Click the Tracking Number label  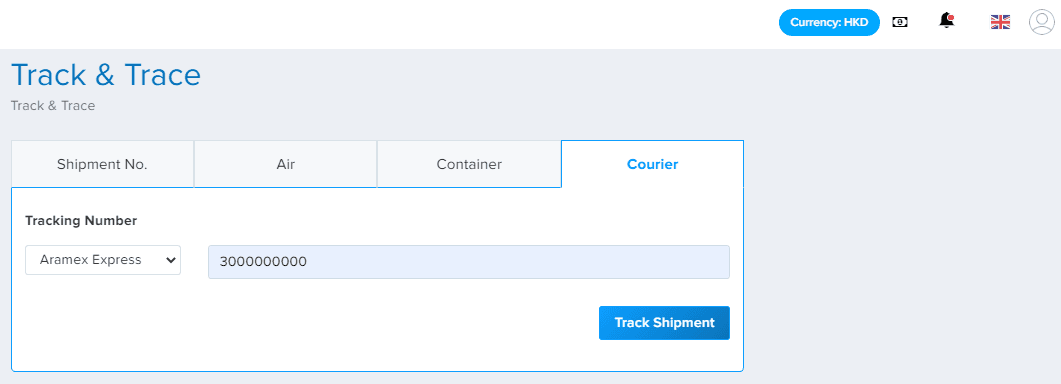tap(81, 221)
